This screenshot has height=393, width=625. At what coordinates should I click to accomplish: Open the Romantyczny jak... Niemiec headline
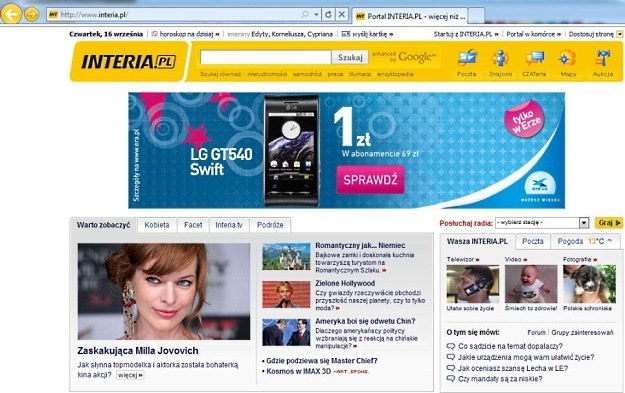point(360,246)
